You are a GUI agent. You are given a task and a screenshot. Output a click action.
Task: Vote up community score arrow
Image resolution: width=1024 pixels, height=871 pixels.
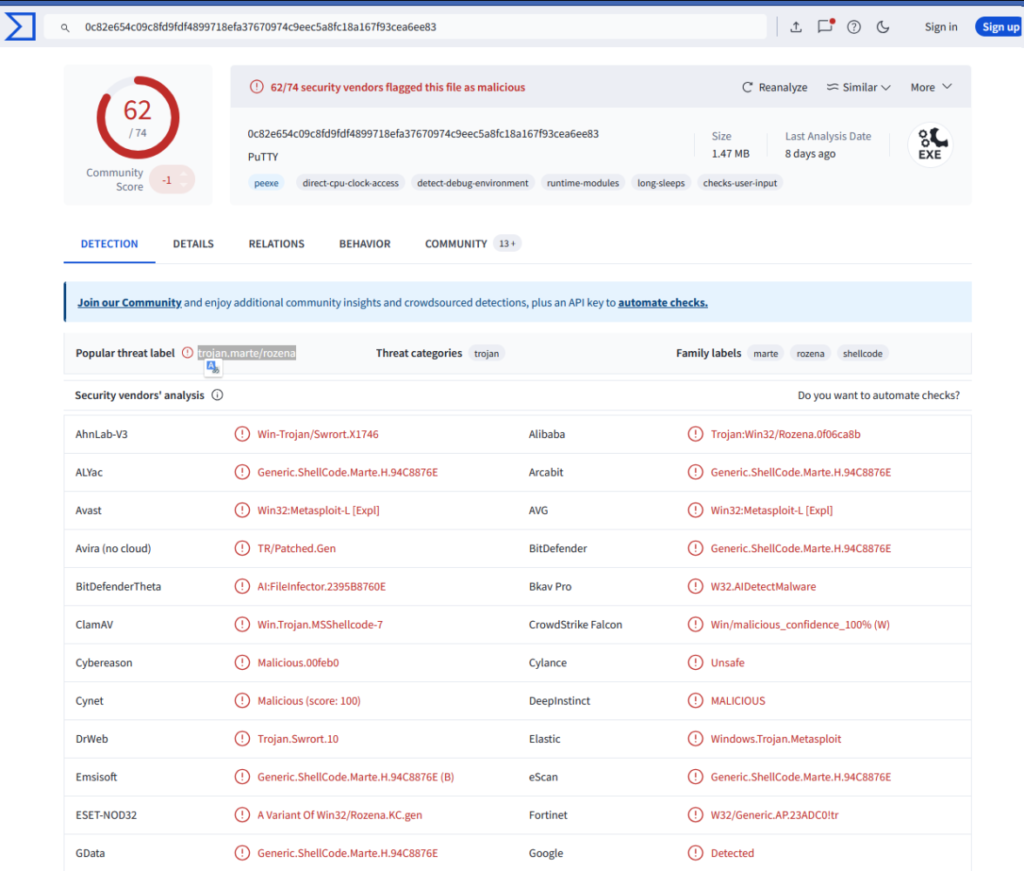pos(184,174)
